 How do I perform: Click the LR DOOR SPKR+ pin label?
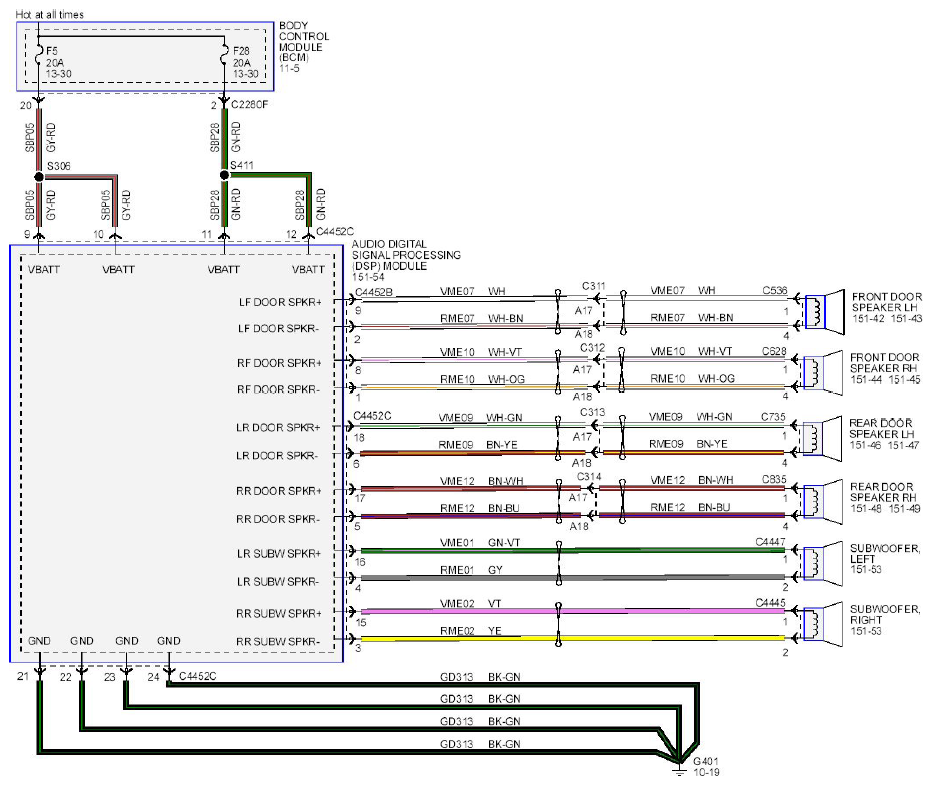[278, 427]
